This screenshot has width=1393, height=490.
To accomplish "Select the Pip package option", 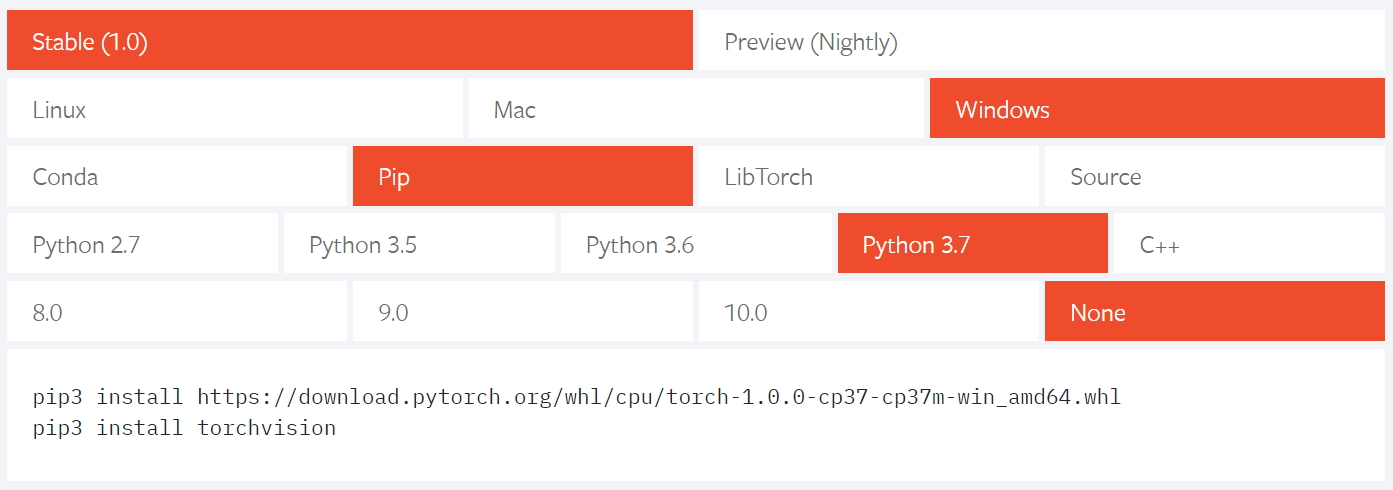I will point(522,177).
